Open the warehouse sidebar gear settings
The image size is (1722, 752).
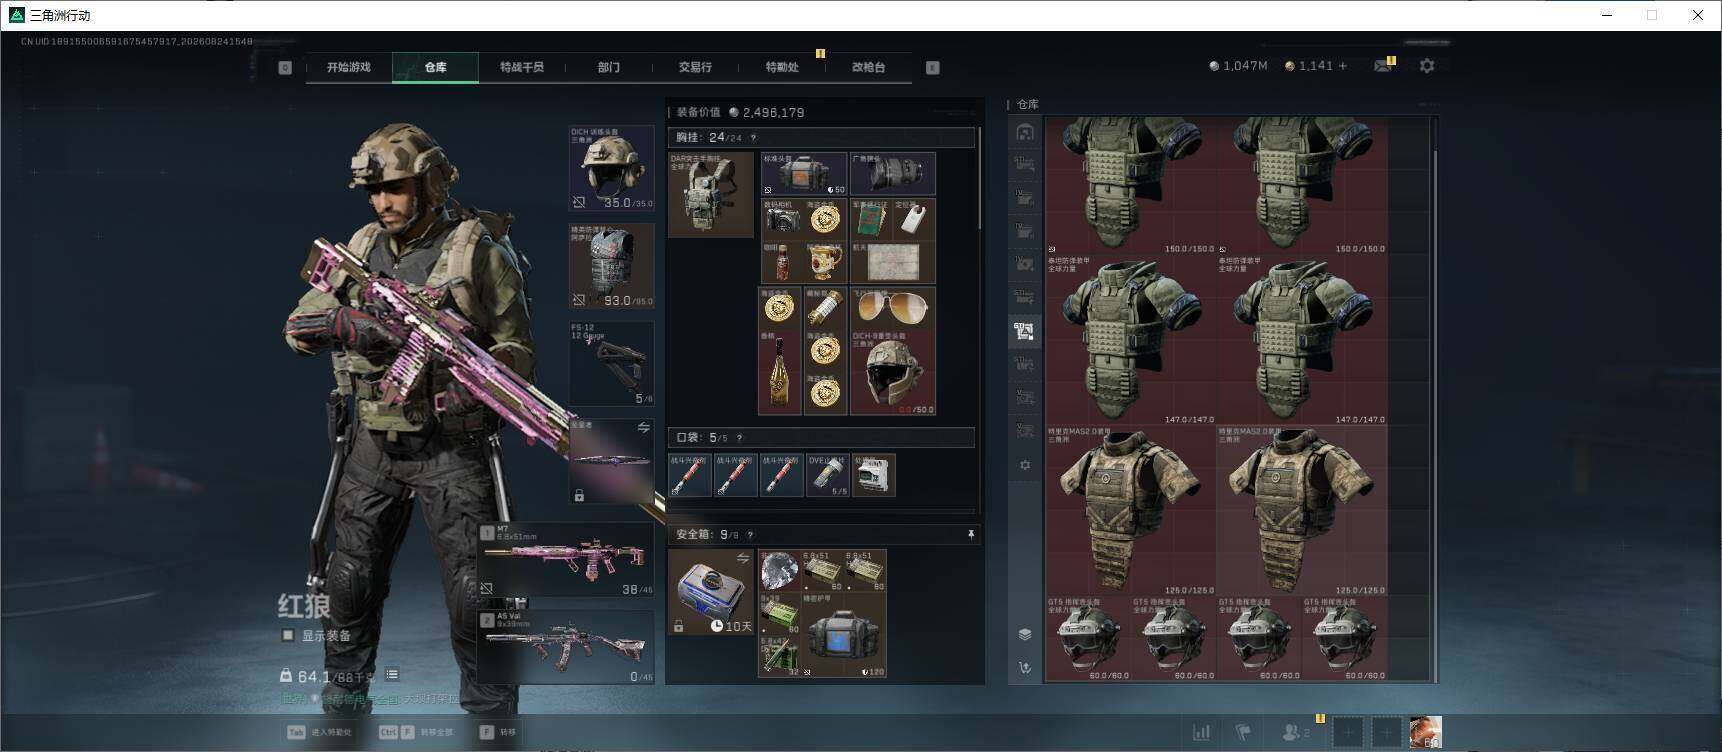click(1025, 465)
